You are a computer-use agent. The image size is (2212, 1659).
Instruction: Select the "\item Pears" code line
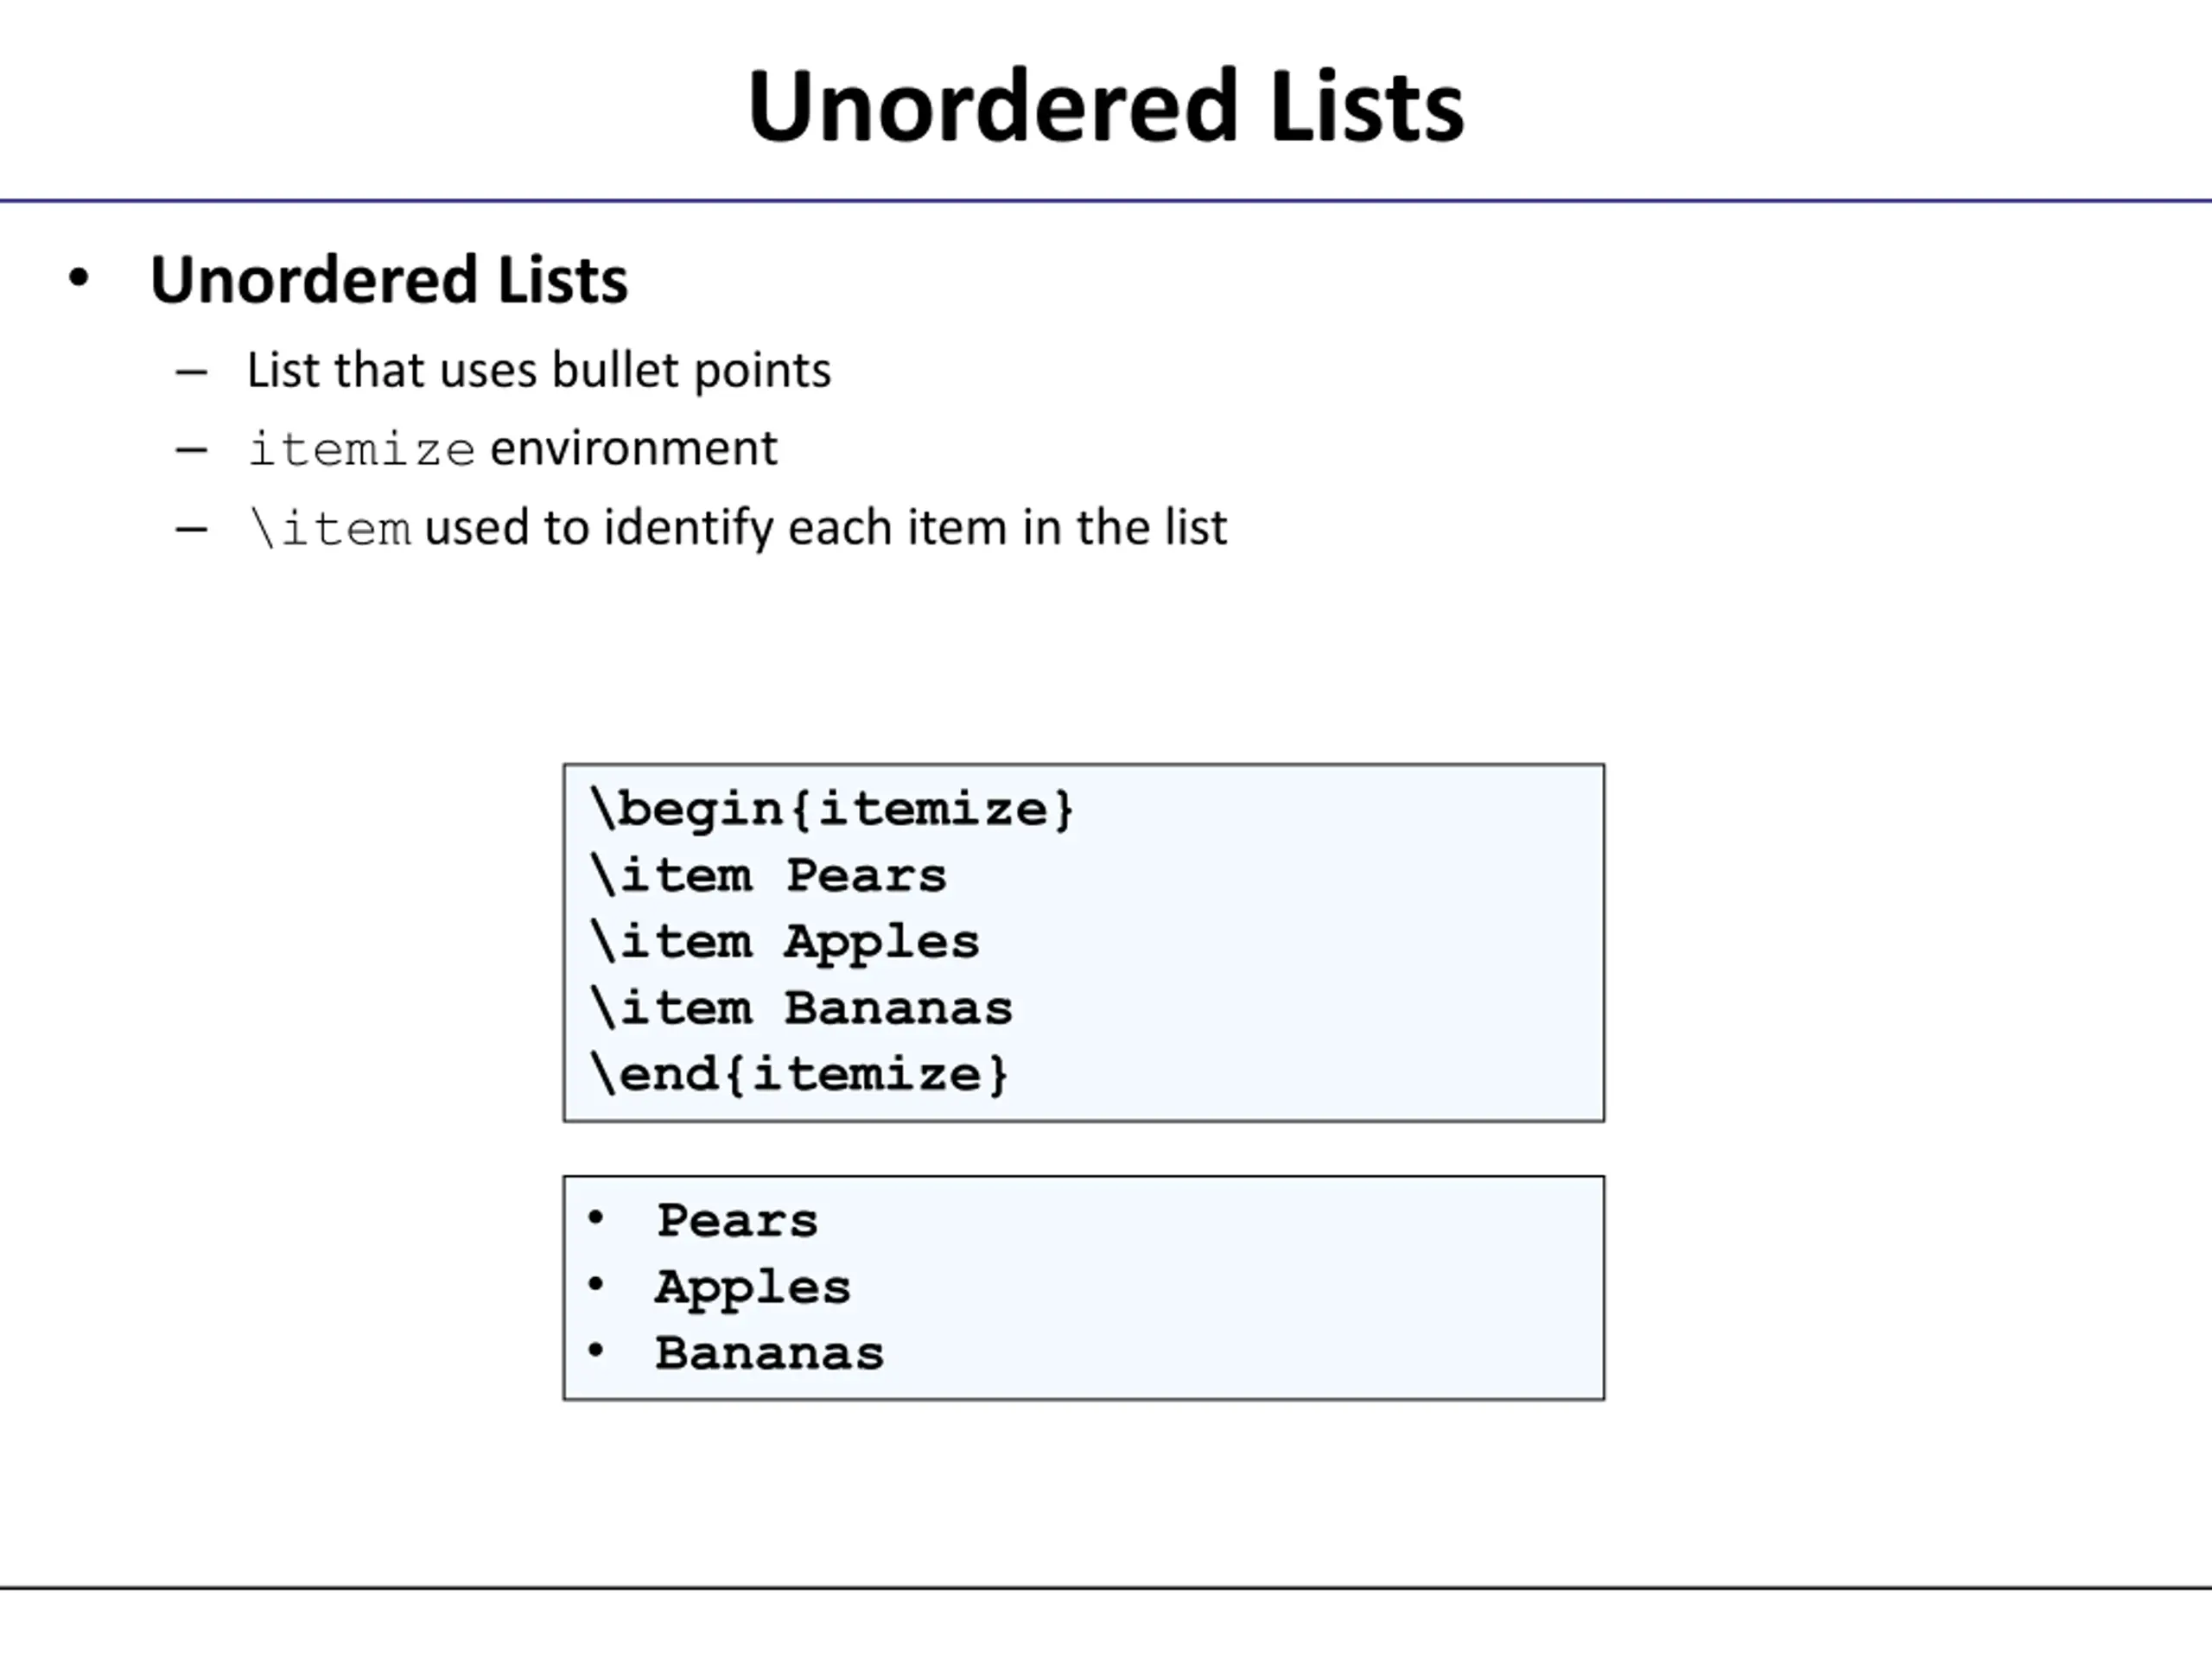[x=768, y=876]
